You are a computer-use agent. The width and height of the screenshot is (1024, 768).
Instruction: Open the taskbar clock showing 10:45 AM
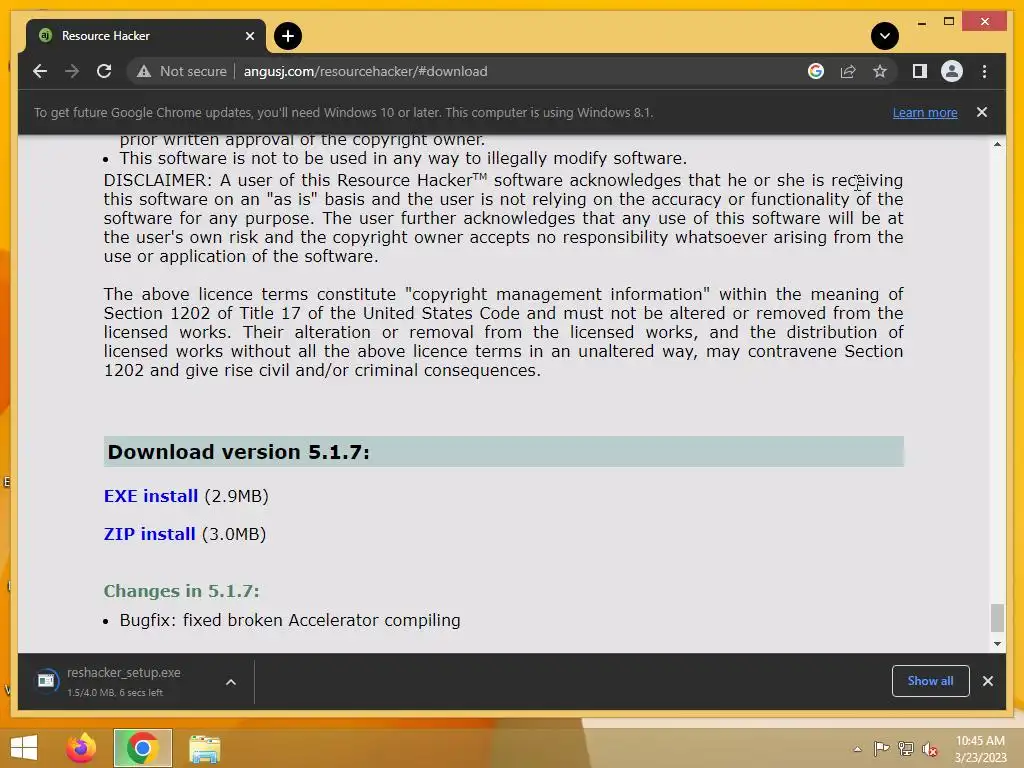pyautogui.click(x=980, y=749)
